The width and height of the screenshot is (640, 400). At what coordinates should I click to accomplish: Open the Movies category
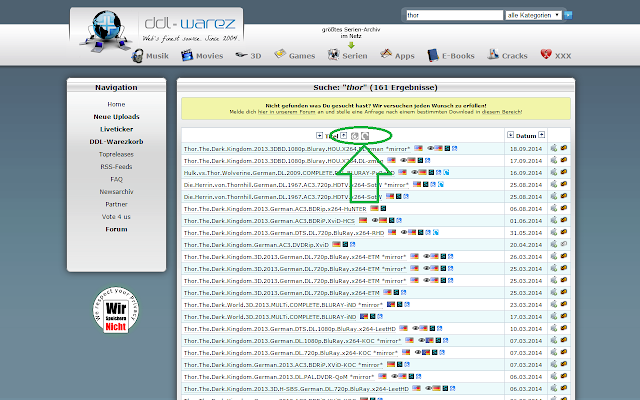pyautogui.click(x=202, y=56)
